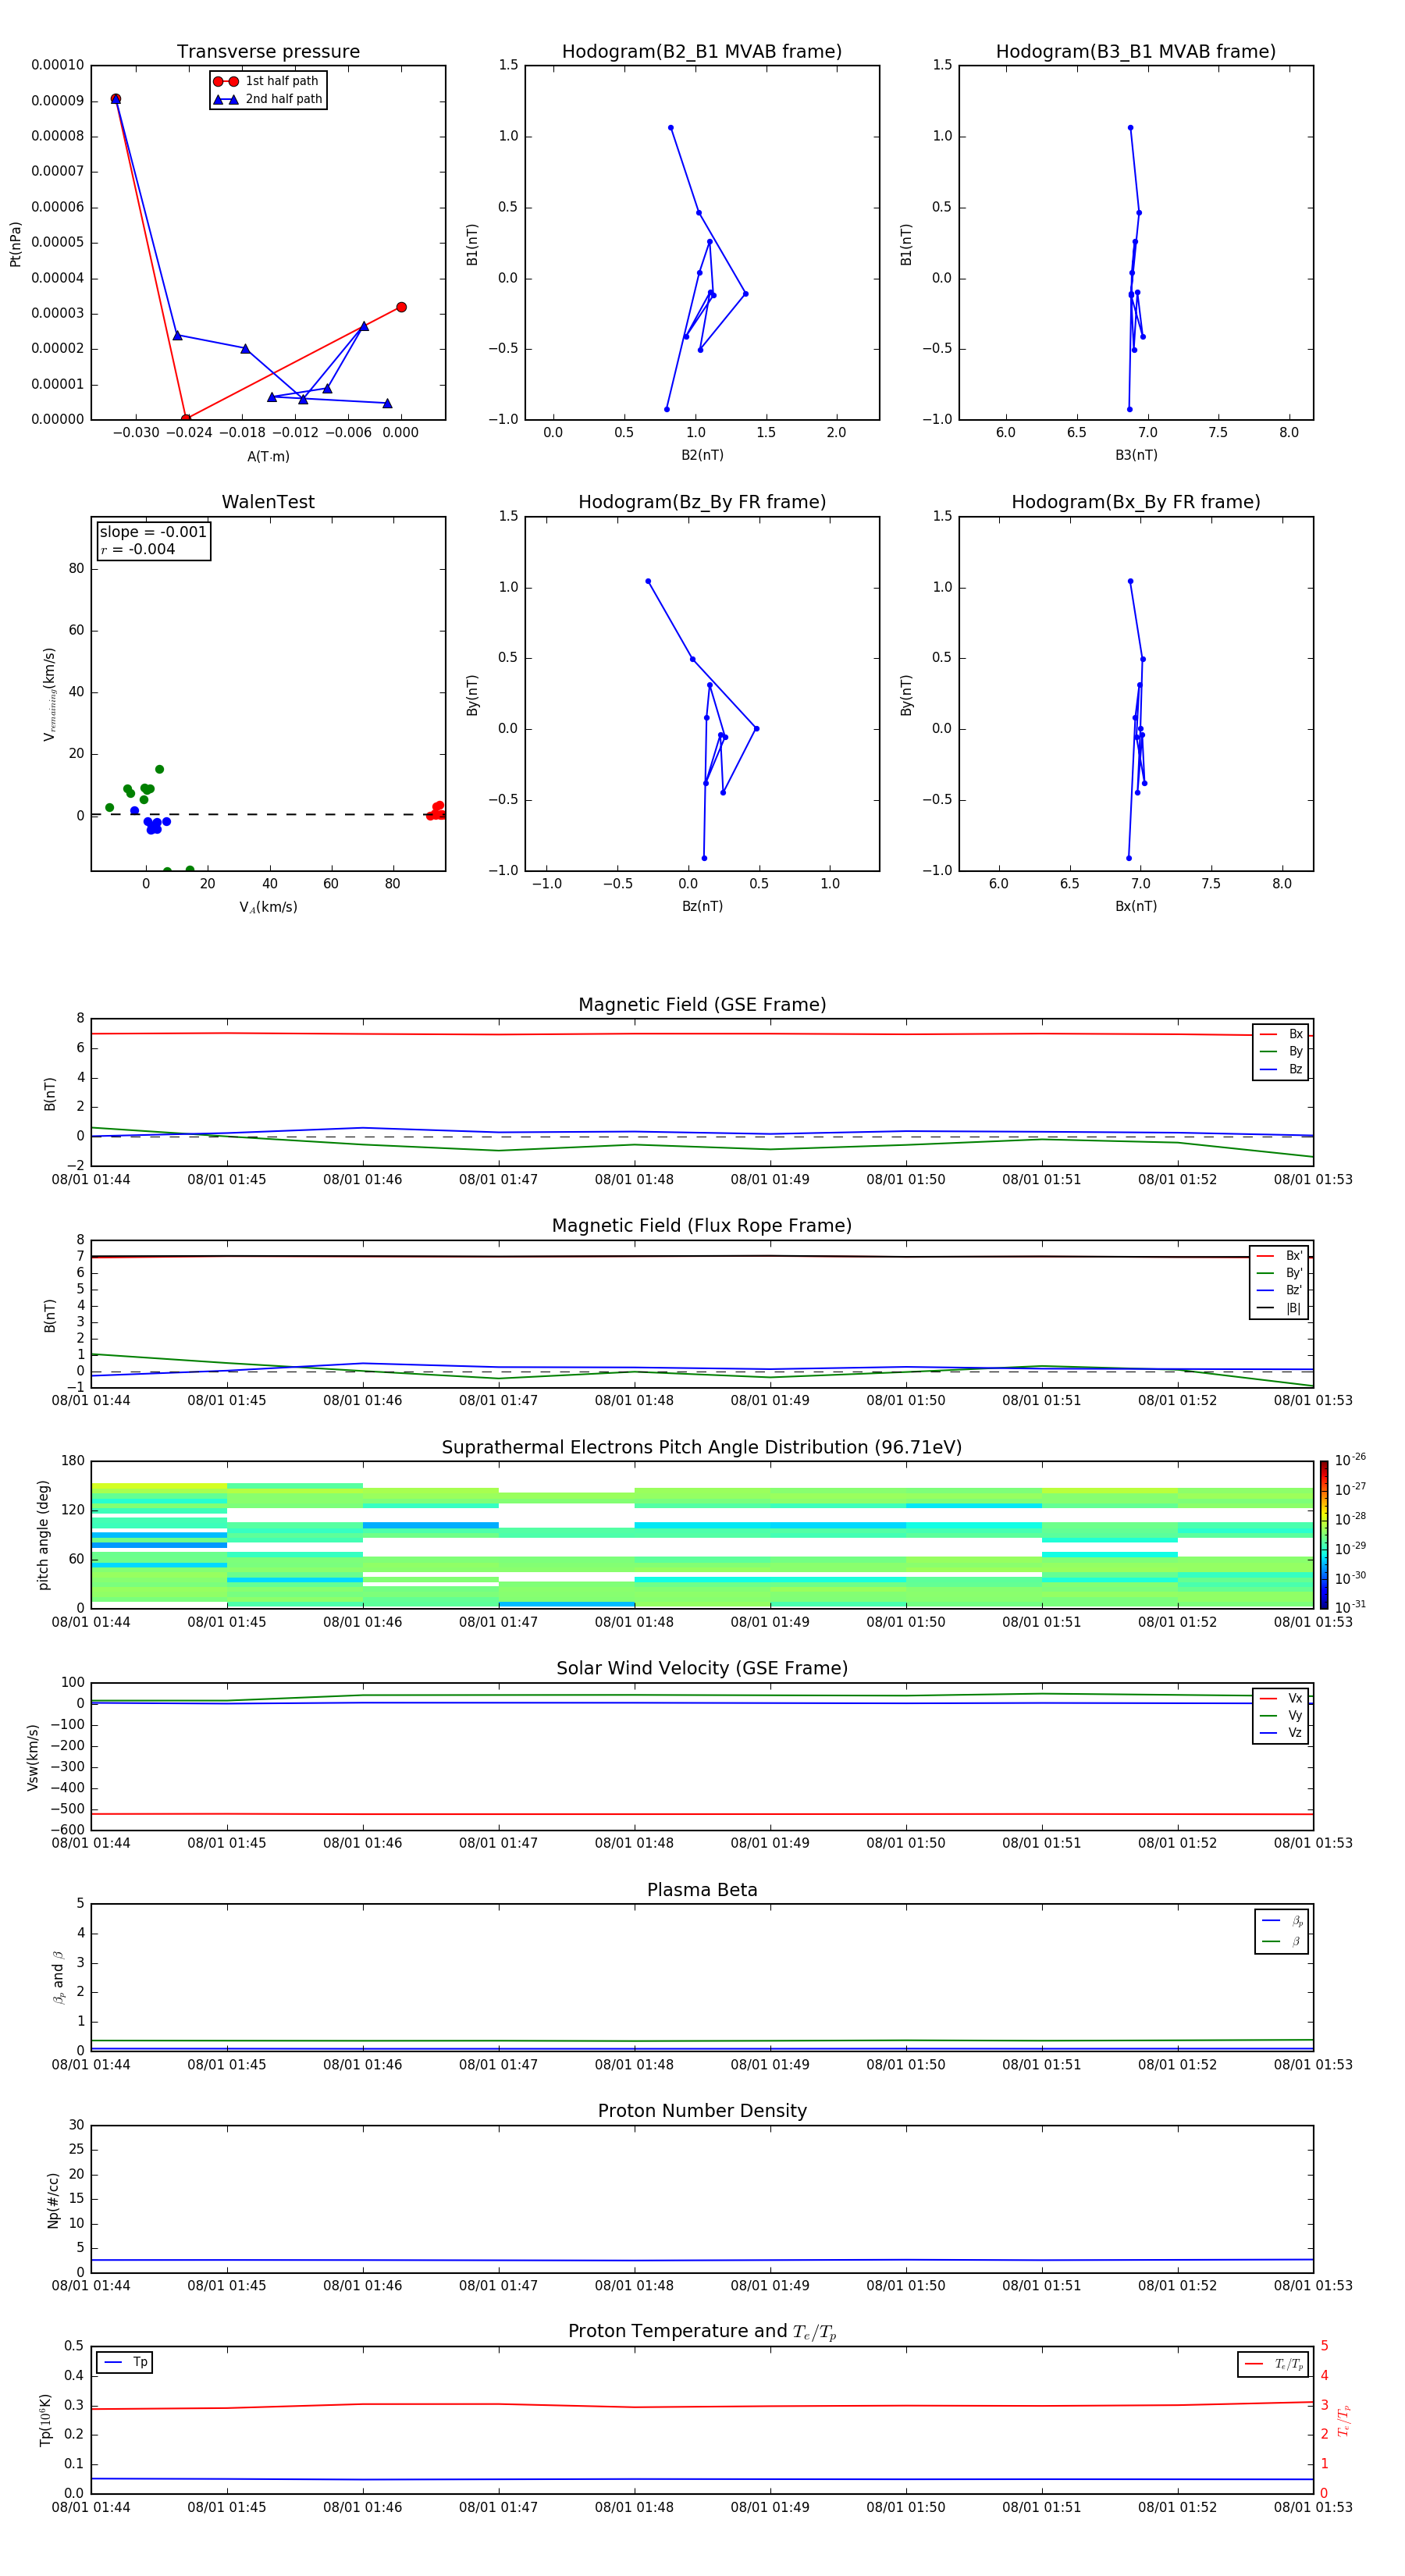
Task: Click the topmost data point in B2_B1 hodogram
Action: point(670,128)
